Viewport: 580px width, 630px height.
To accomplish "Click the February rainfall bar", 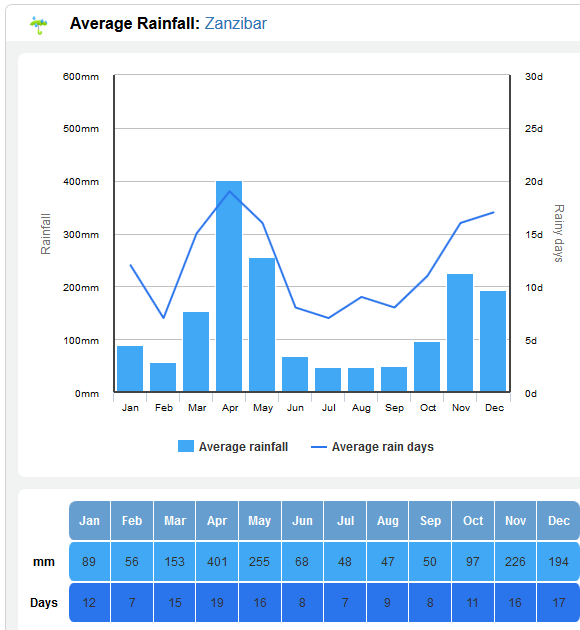I will click(x=163, y=377).
